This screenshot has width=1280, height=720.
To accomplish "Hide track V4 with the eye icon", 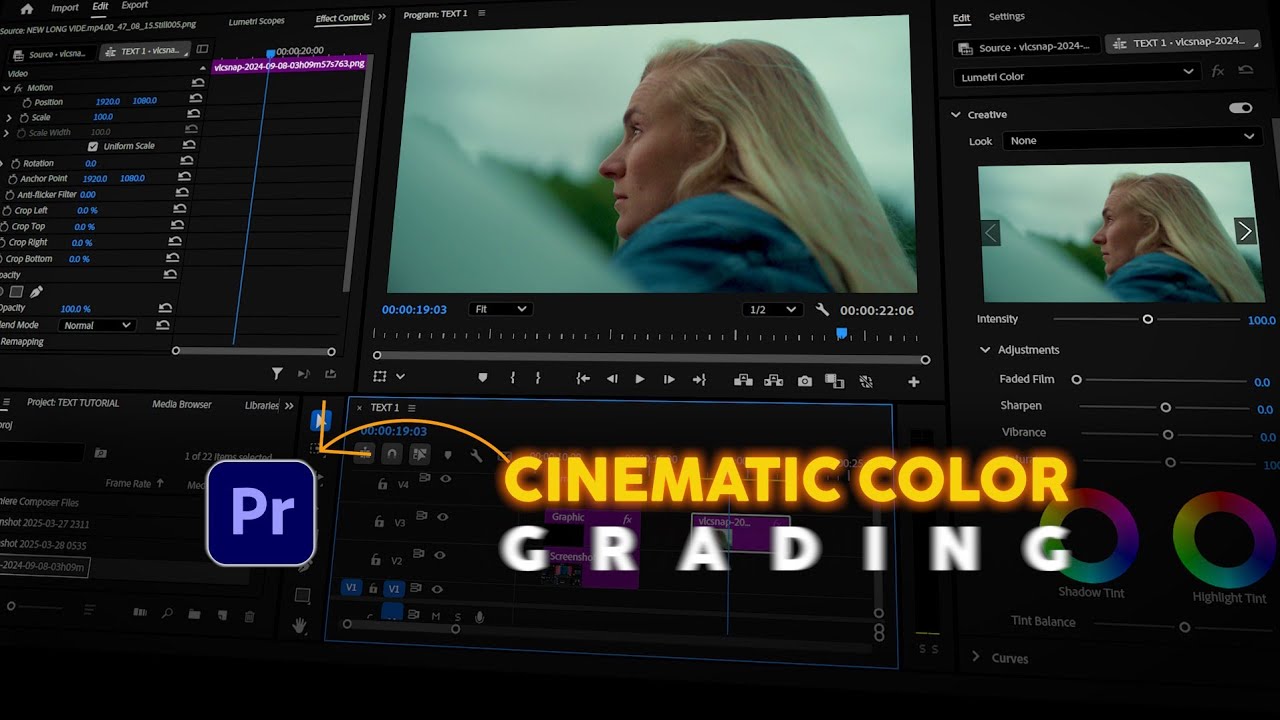I will (x=446, y=479).
